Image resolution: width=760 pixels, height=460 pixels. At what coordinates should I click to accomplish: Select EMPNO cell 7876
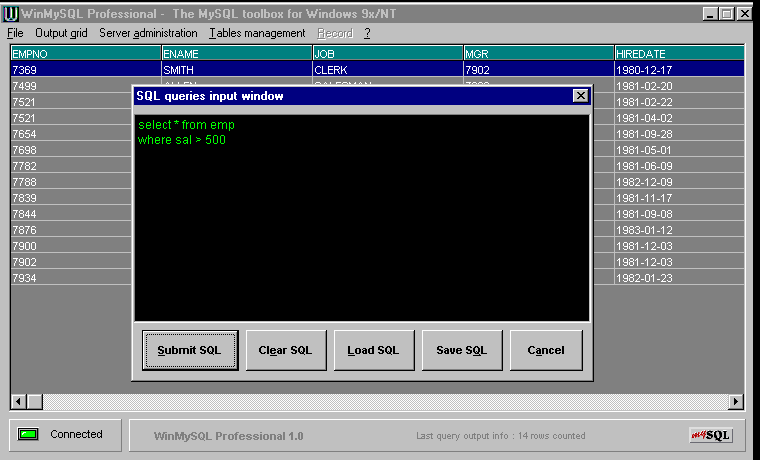click(71, 230)
